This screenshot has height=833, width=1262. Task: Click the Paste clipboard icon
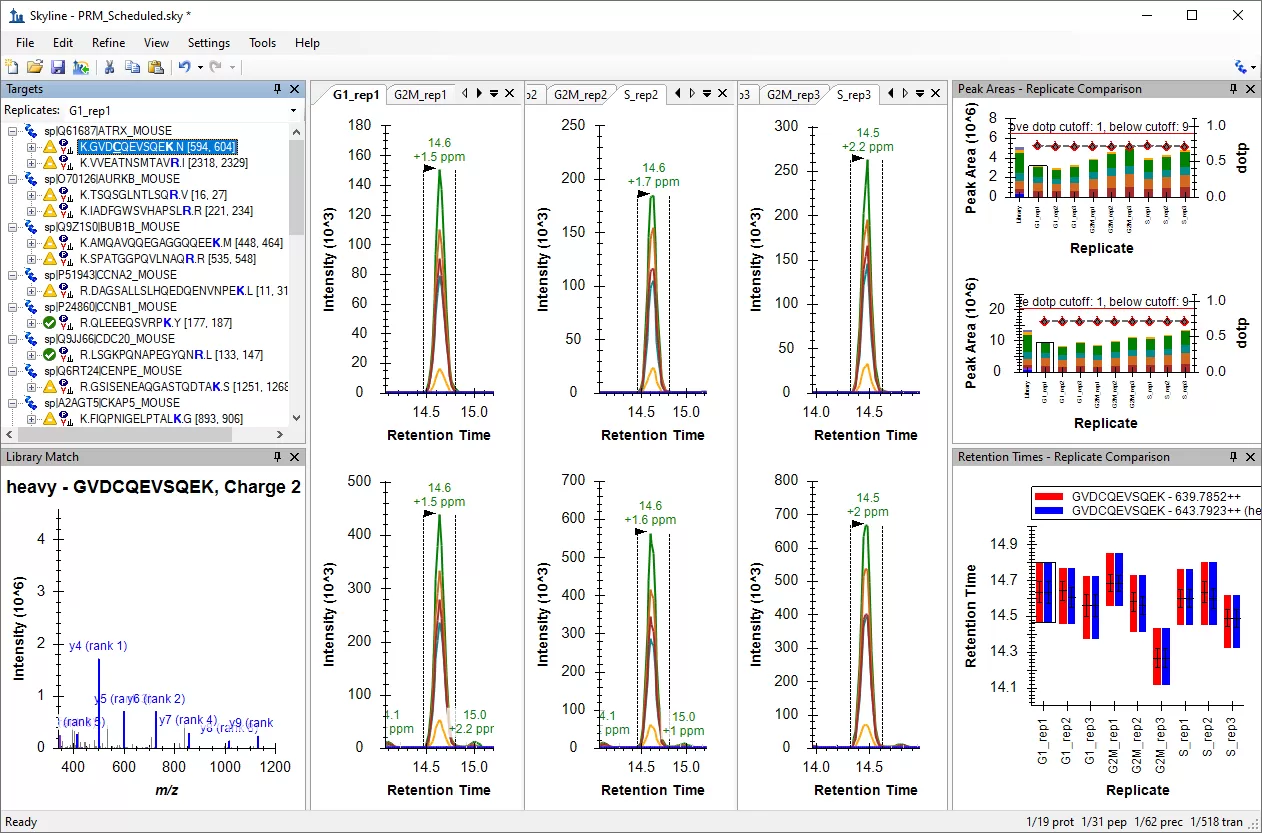pos(155,67)
